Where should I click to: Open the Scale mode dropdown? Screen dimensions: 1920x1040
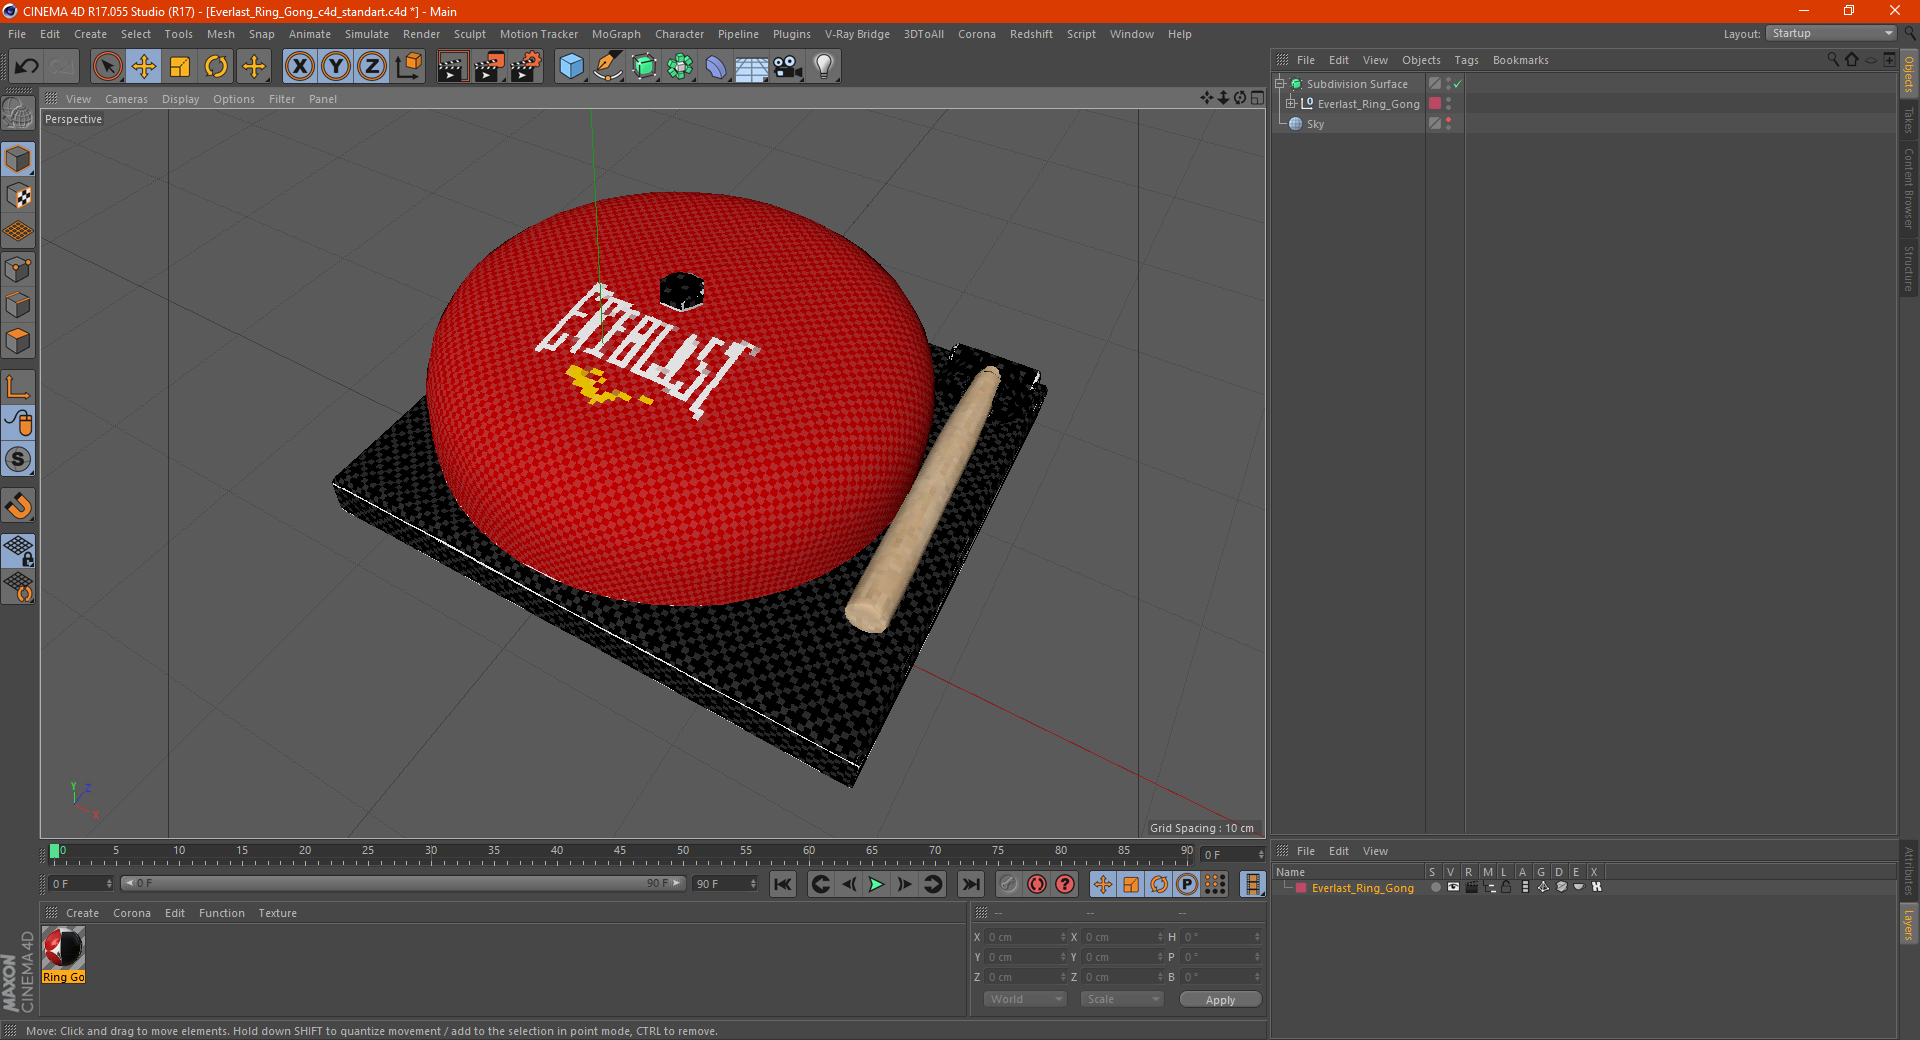click(x=1121, y=999)
